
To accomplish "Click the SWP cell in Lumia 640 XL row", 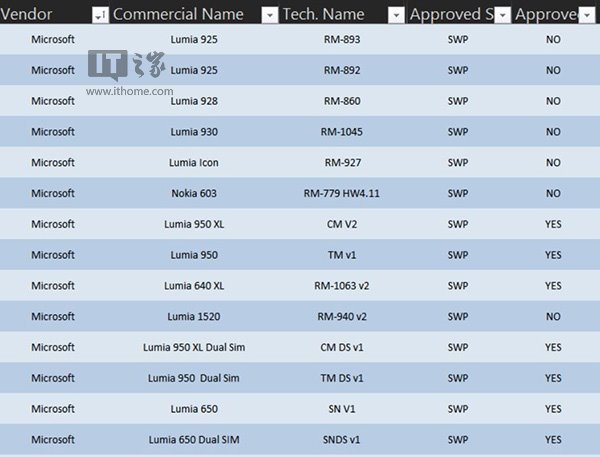I will pos(458,286).
